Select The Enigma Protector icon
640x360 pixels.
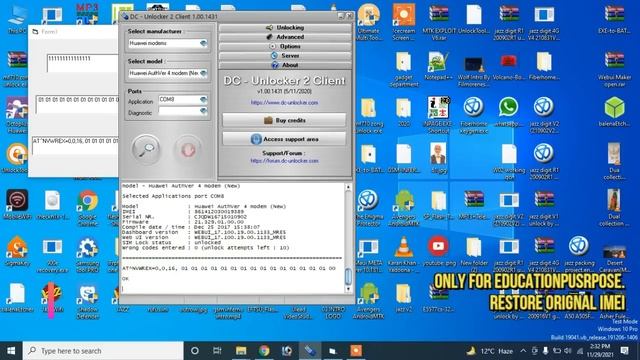pyautogui.click(x=369, y=208)
